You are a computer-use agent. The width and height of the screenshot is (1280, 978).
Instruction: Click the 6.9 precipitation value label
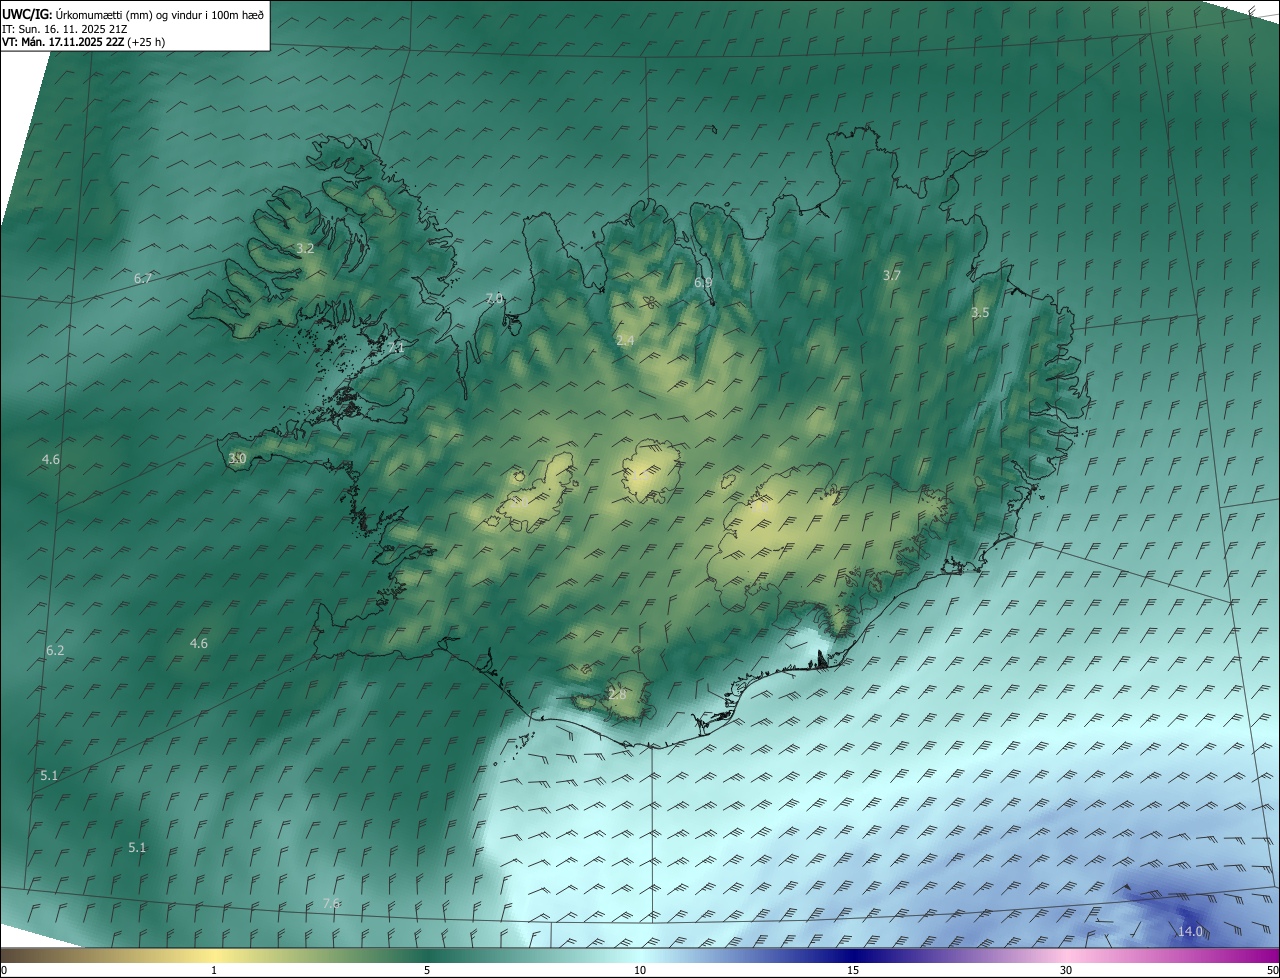[703, 283]
